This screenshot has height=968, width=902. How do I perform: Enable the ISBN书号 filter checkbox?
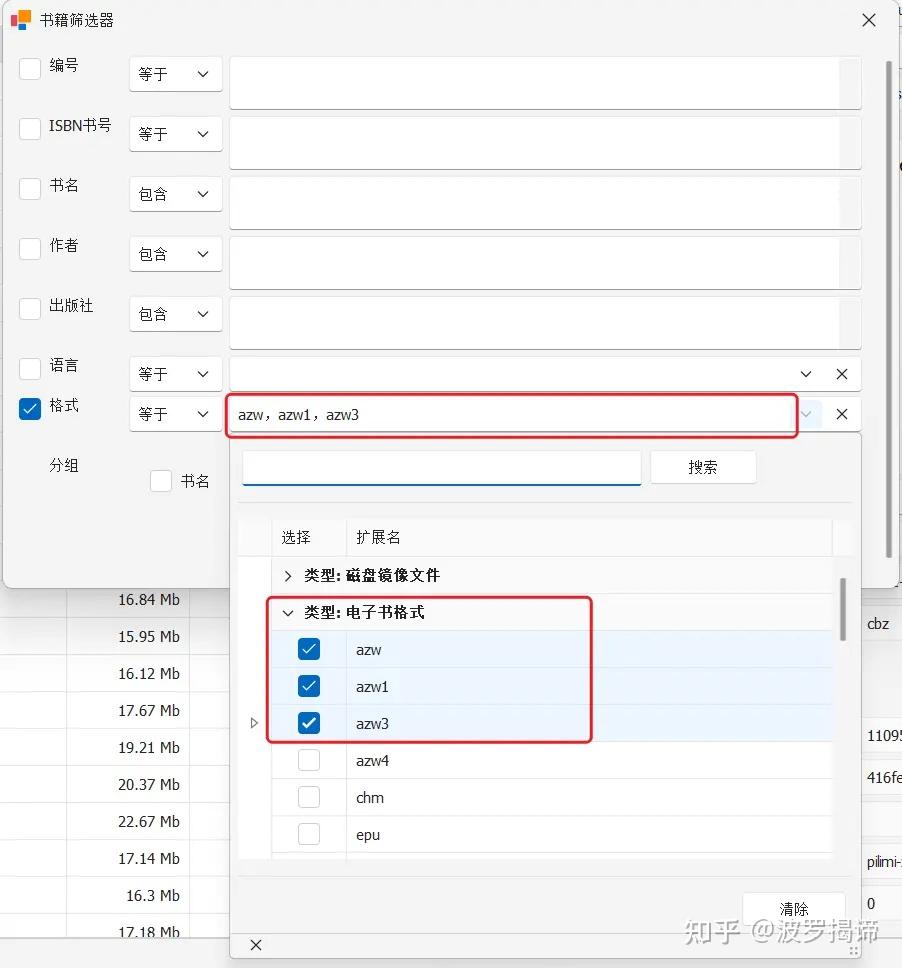pos(29,128)
